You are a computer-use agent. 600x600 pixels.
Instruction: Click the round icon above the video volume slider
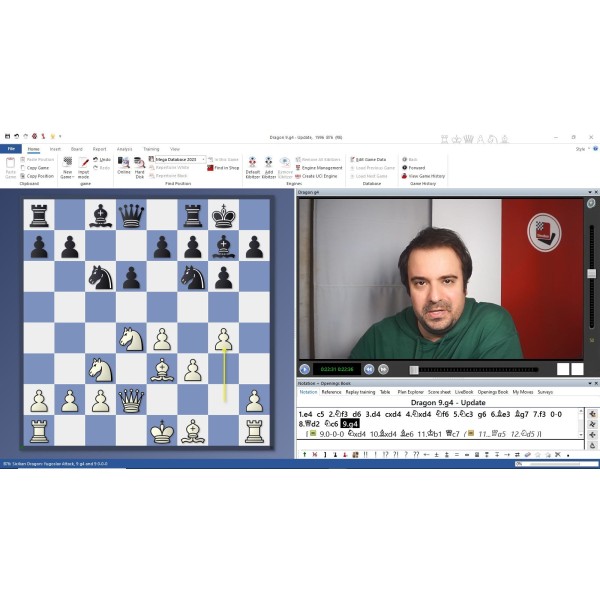tap(591, 203)
